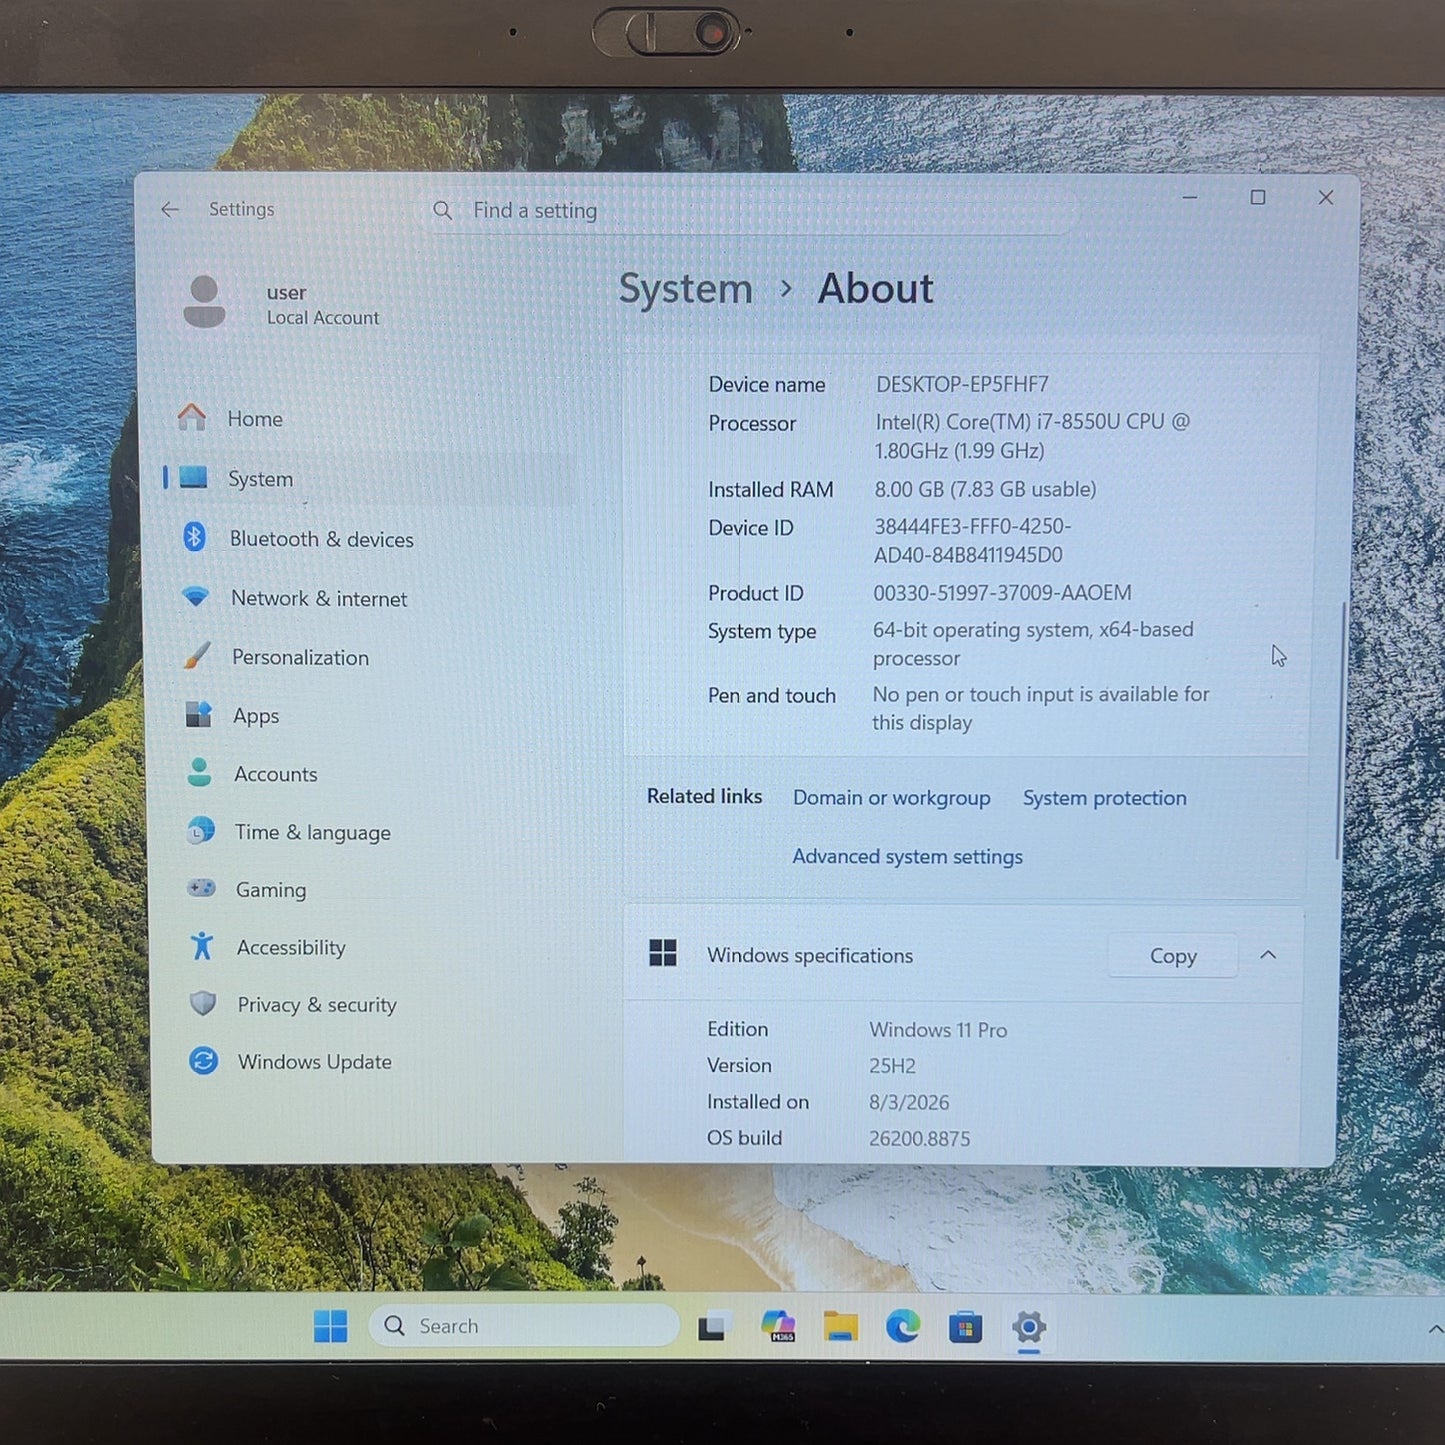Click the Settings gear on the taskbar

(1028, 1328)
